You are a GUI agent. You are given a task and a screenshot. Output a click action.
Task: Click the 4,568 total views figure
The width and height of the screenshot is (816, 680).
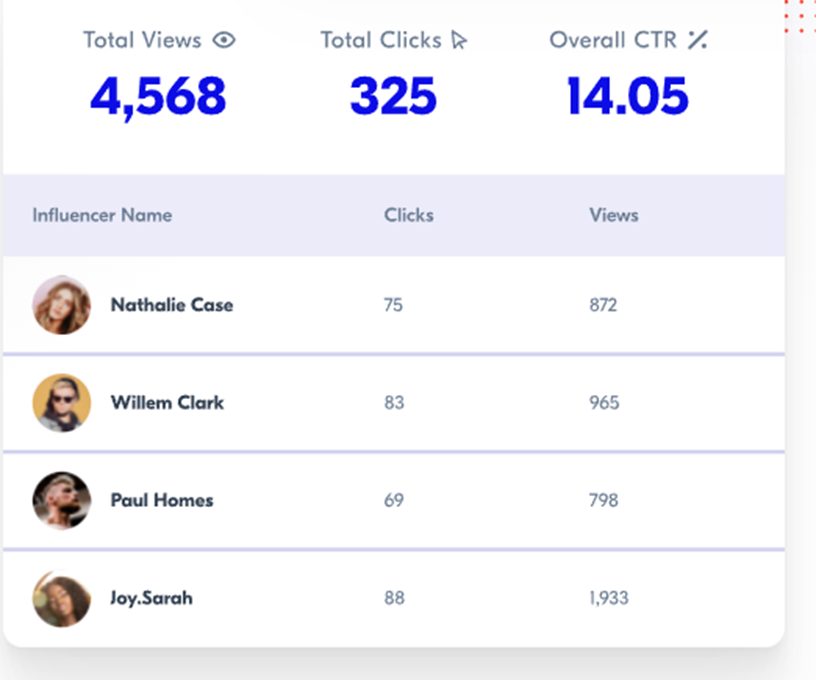point(158,97)
